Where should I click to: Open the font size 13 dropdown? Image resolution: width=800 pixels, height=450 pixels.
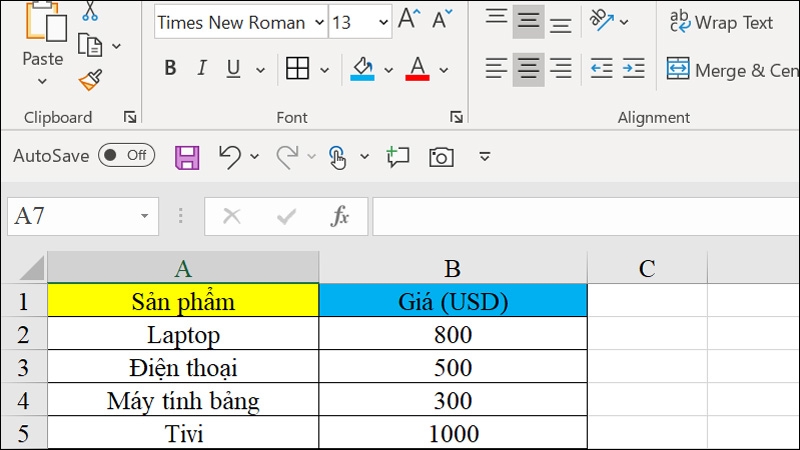383,22
